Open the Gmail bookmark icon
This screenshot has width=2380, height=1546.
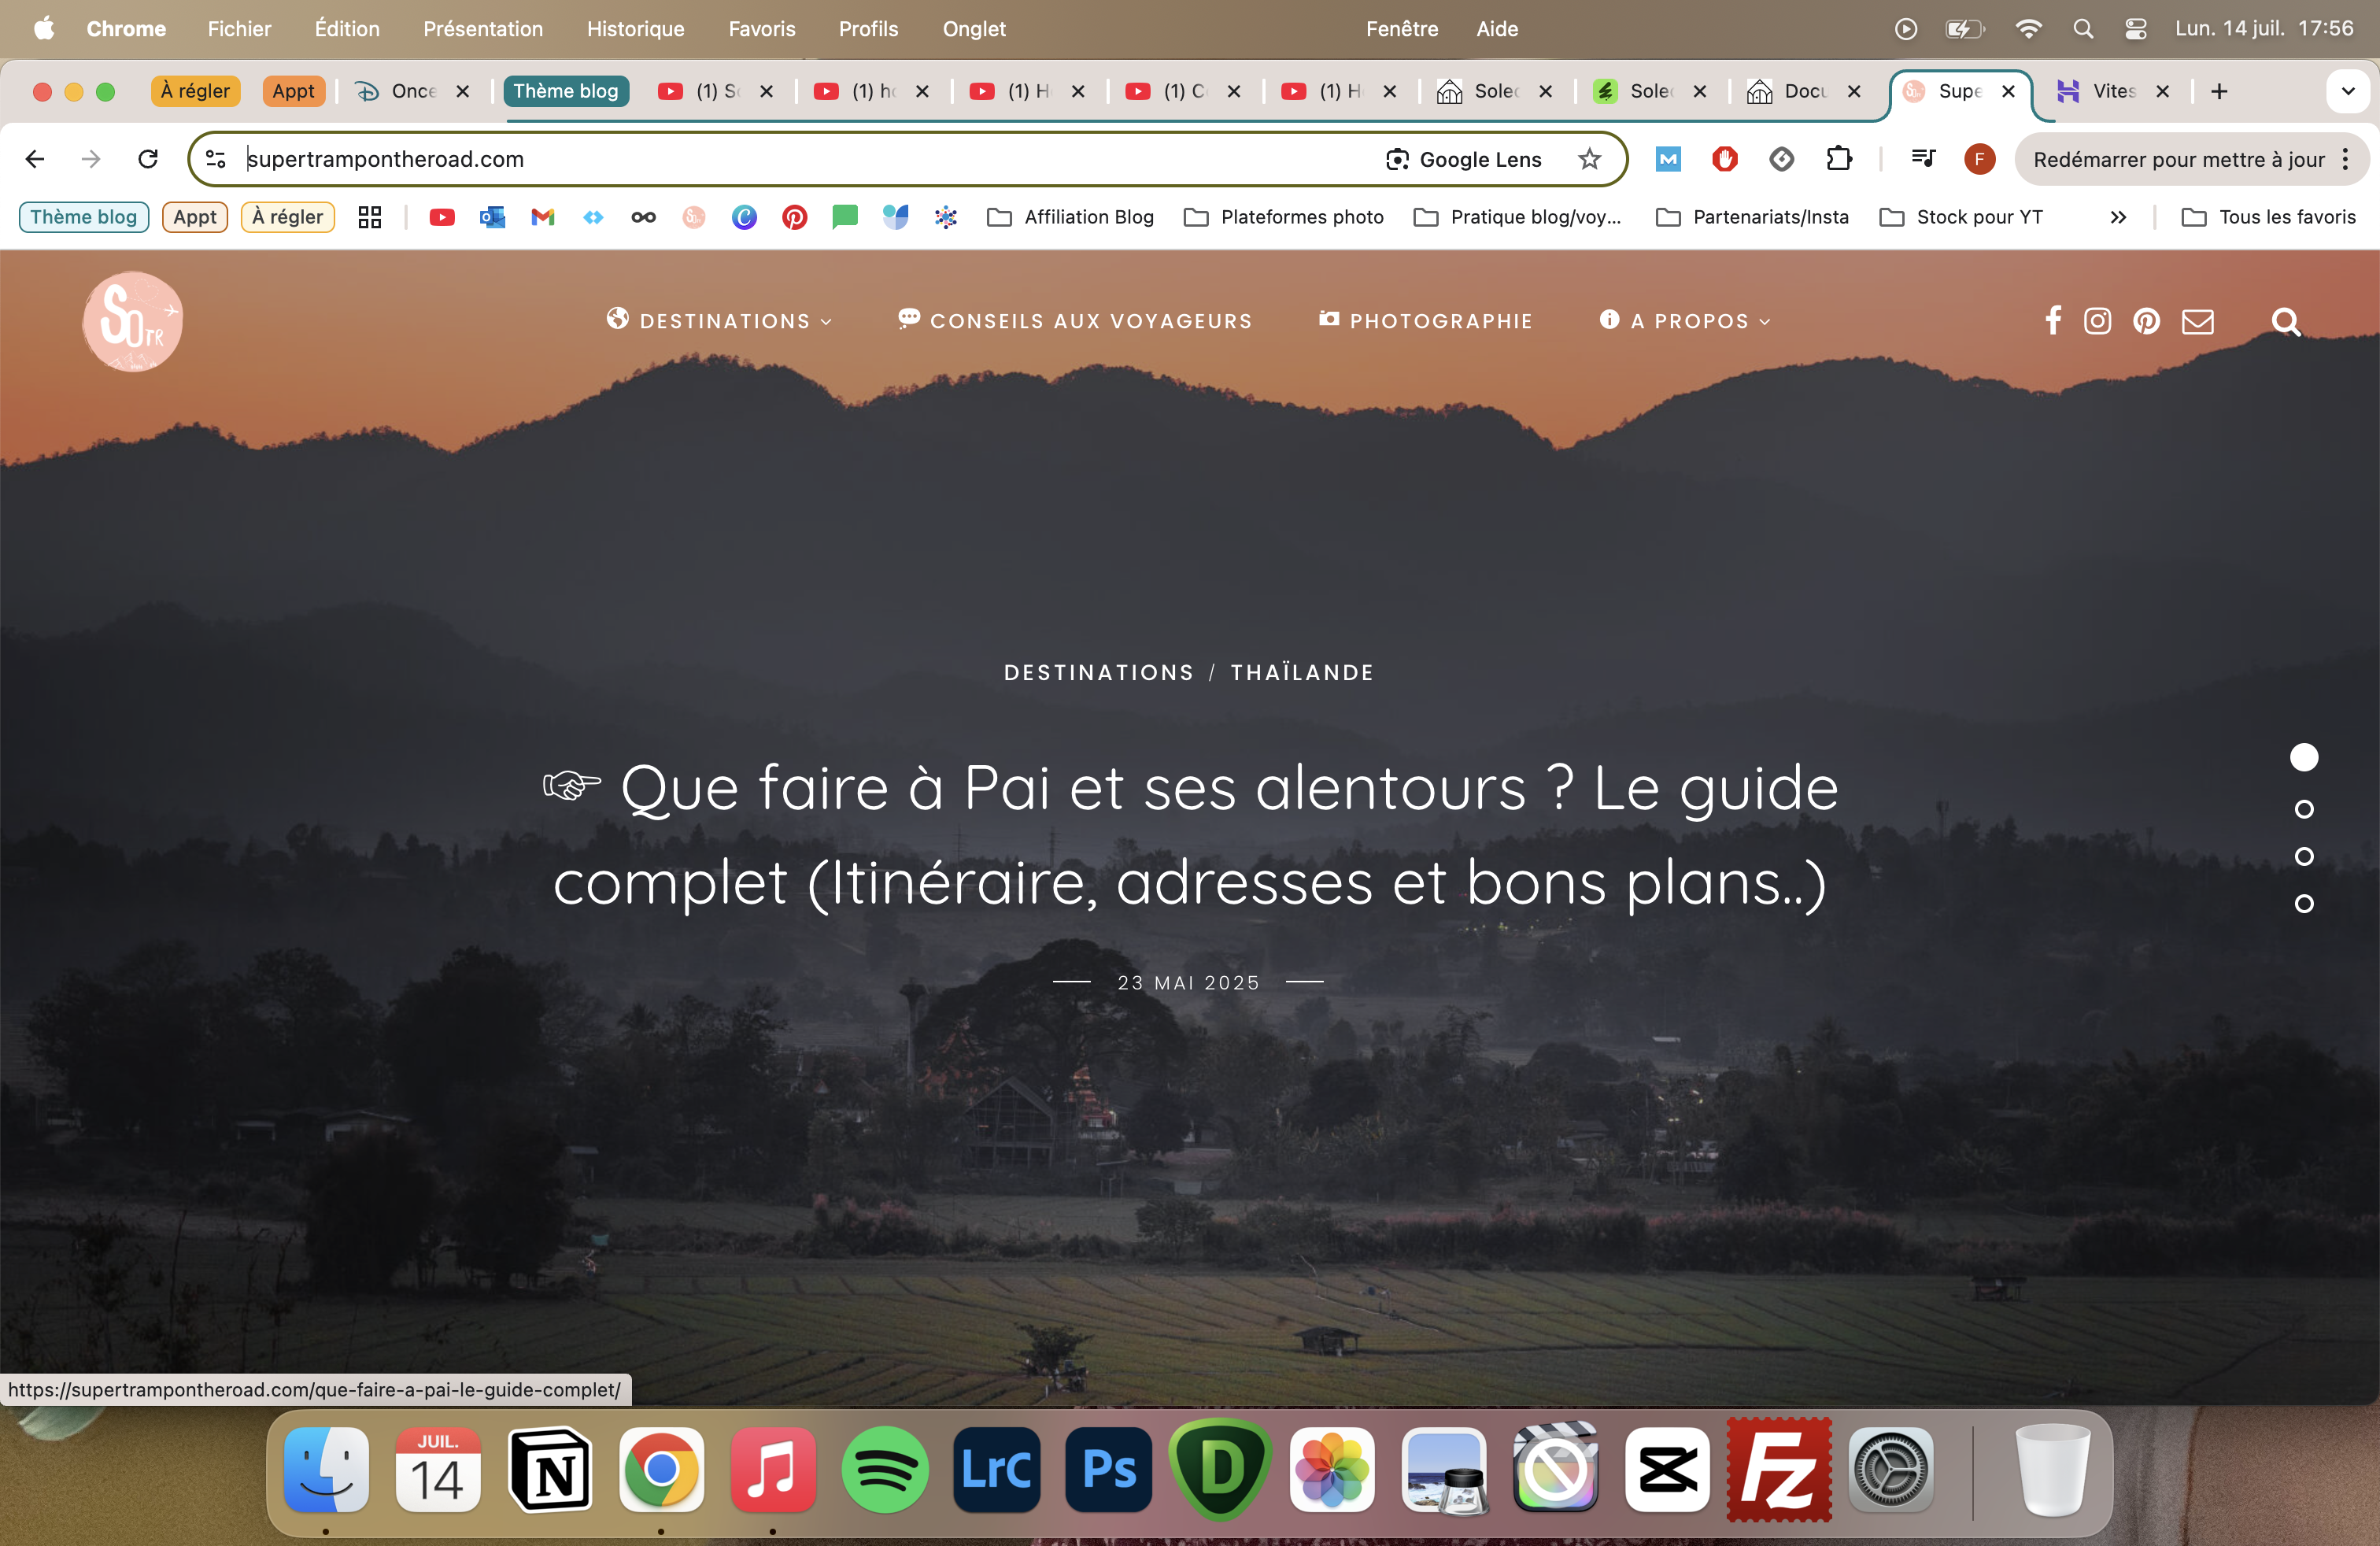pyautogui.click(x=543, y=217)
